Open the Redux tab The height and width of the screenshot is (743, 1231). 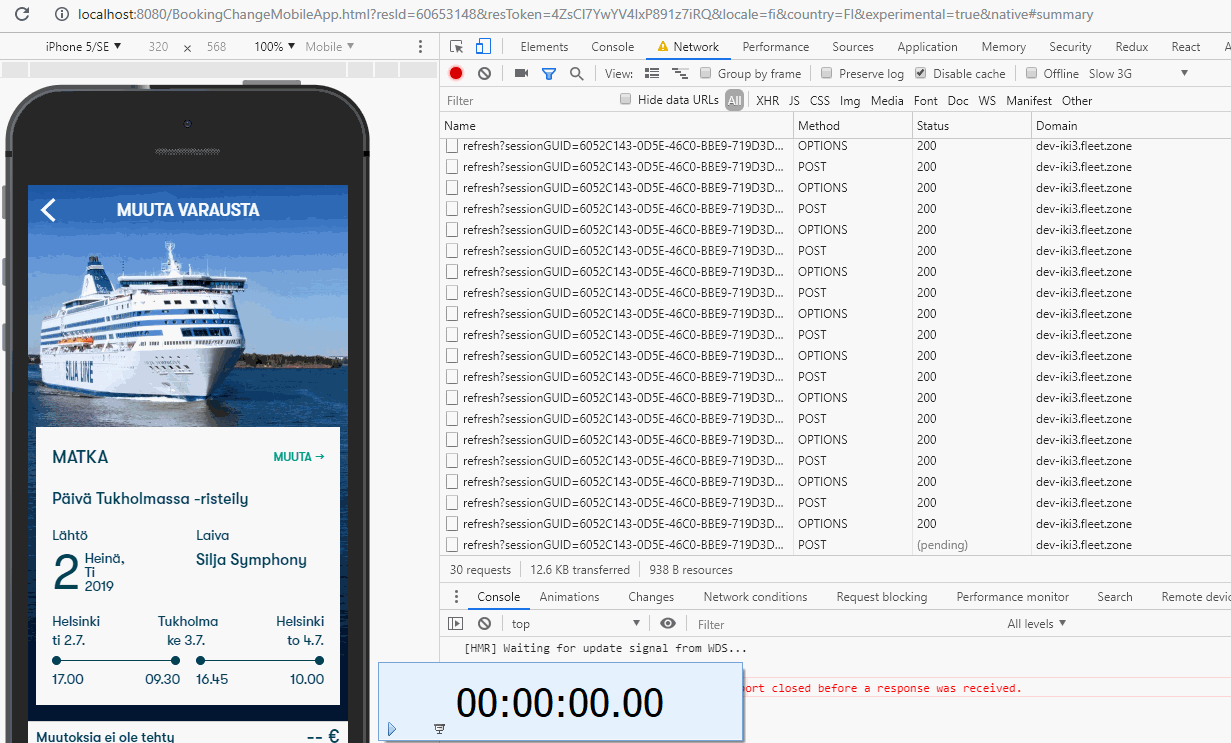1132,47
